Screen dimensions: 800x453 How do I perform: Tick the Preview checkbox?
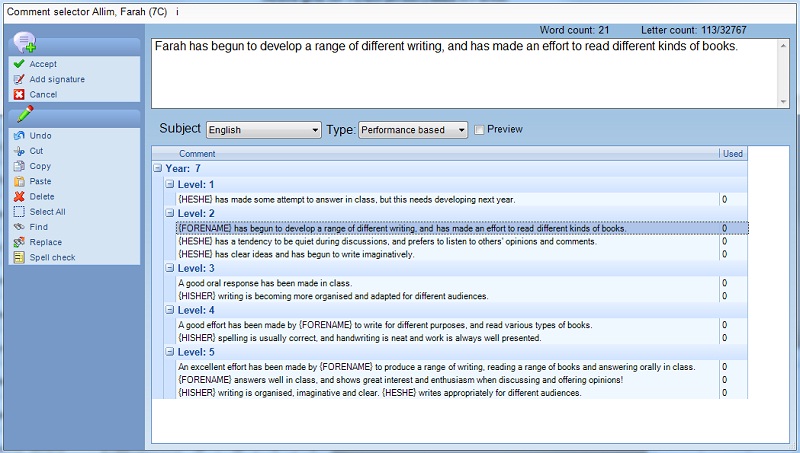(479, 130)
